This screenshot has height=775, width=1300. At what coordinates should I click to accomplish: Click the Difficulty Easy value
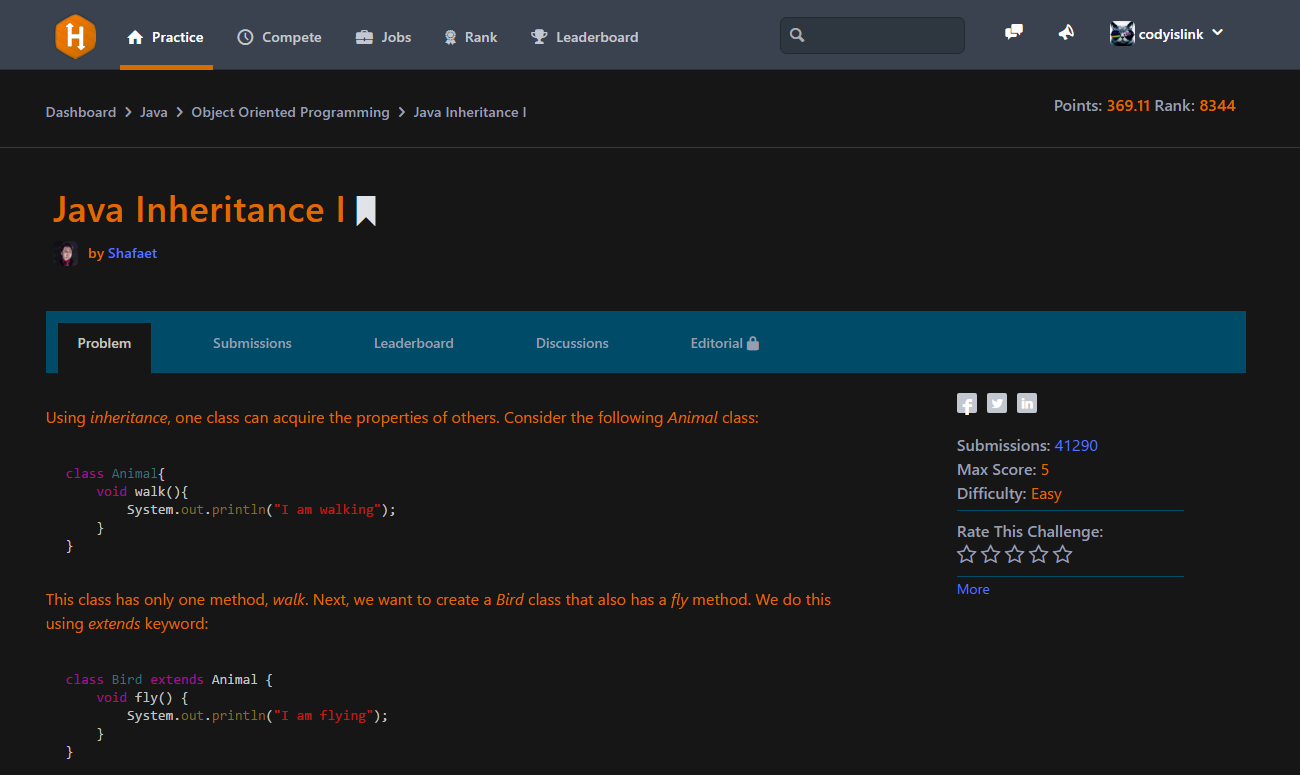1046,494
